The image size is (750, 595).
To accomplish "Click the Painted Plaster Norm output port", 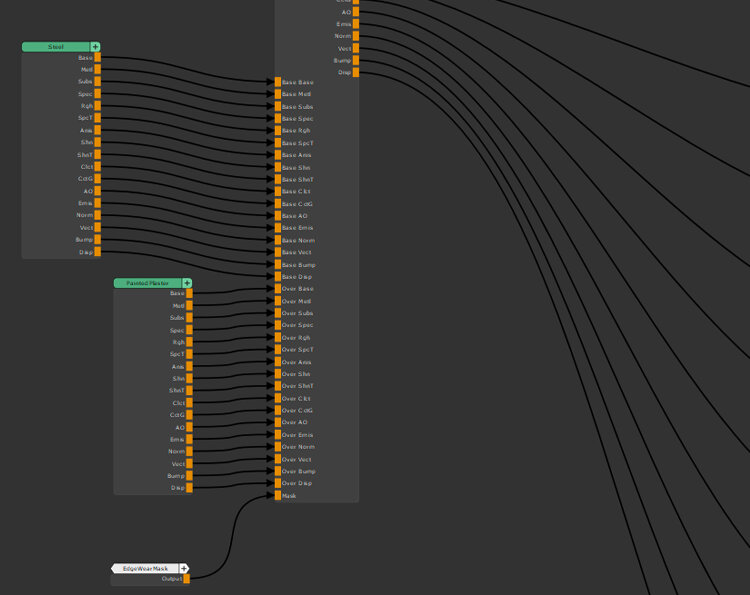I will 189,451.
